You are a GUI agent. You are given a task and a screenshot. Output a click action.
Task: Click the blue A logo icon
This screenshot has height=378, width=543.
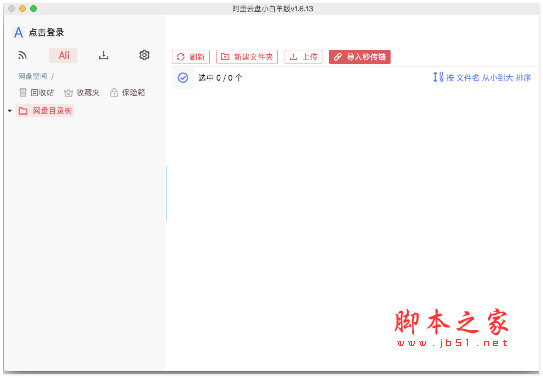(x=18, y=33)
